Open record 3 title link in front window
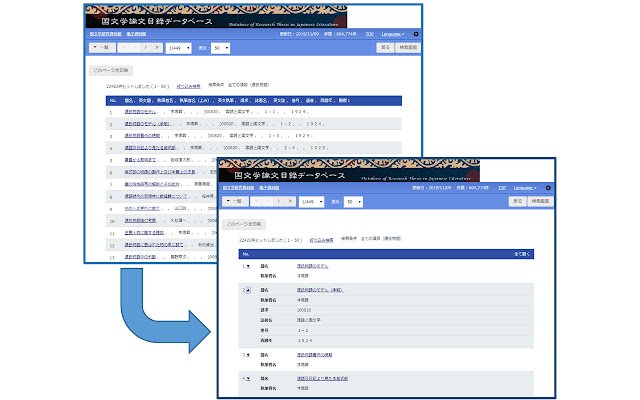Viewport: 640px width, 400px height. [315, 355]
